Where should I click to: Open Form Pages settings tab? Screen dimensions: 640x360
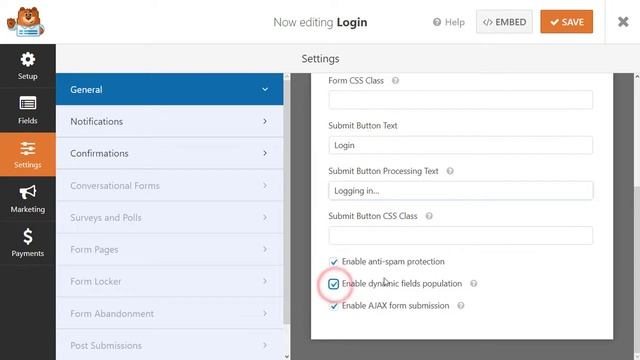(x=169, y=249)
